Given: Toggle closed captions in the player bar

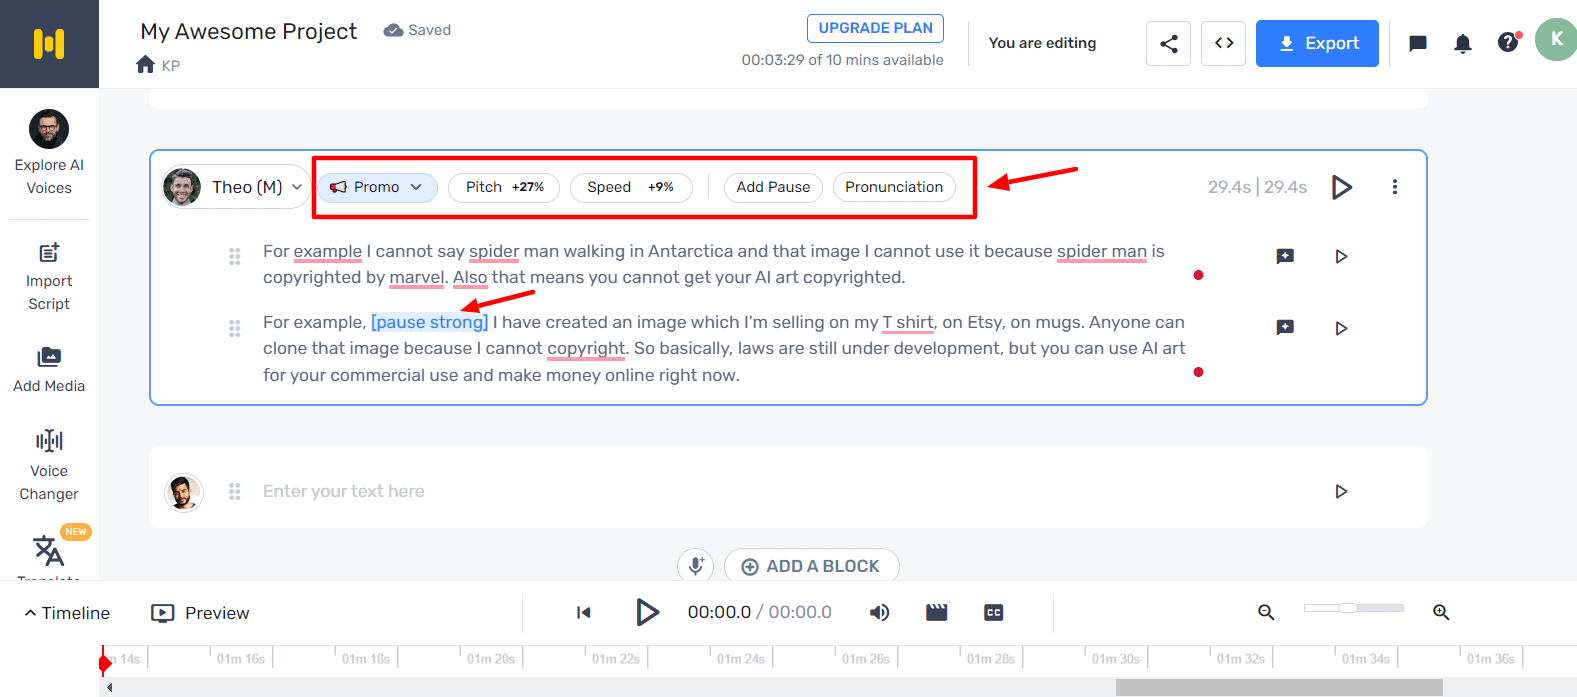Looking at the screenshot, I should [x=993, y=612].
